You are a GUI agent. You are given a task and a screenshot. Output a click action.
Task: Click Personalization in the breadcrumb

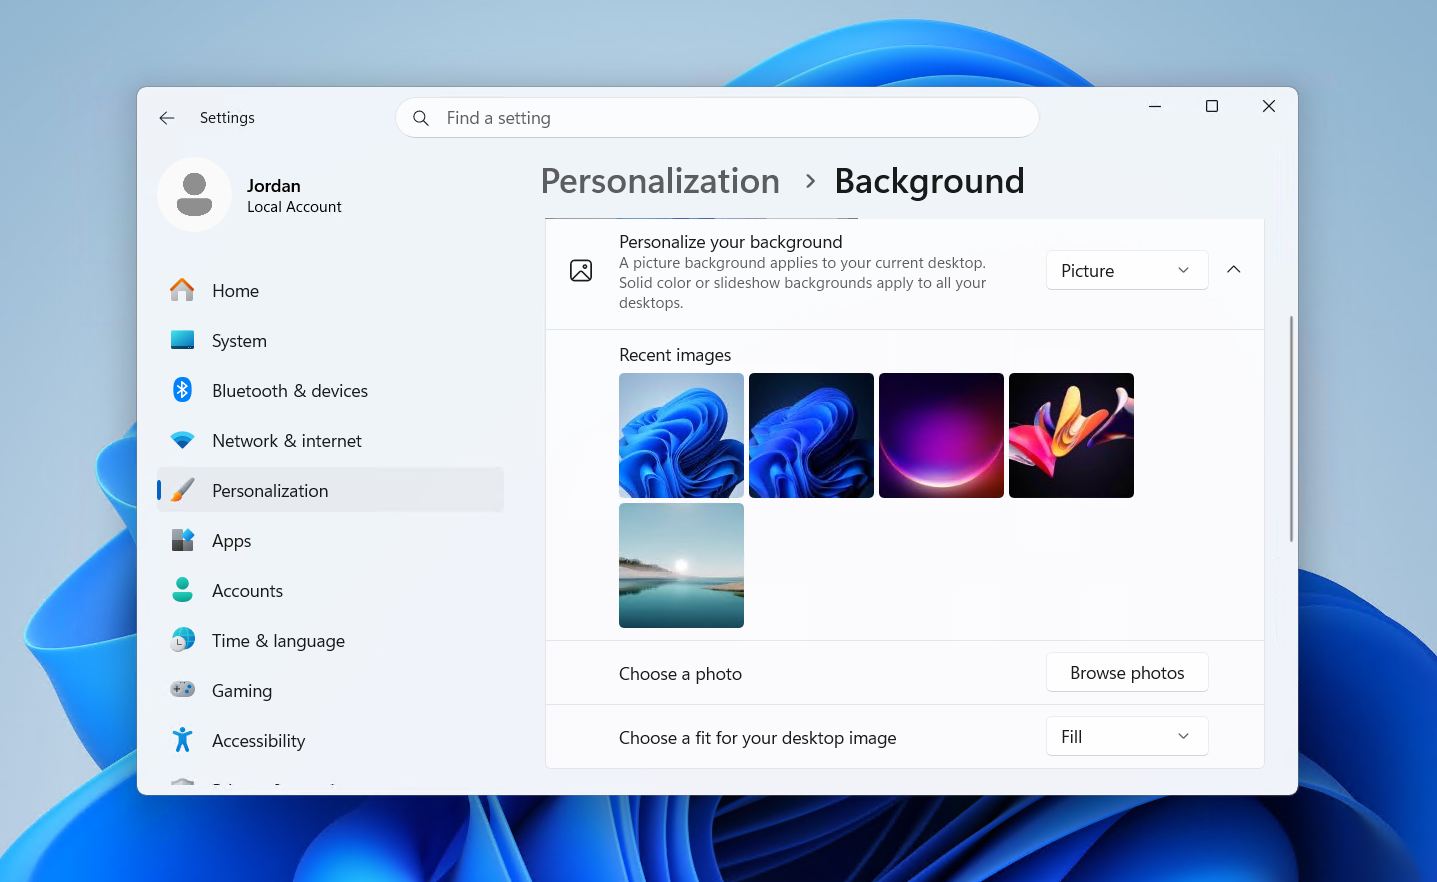660,181
